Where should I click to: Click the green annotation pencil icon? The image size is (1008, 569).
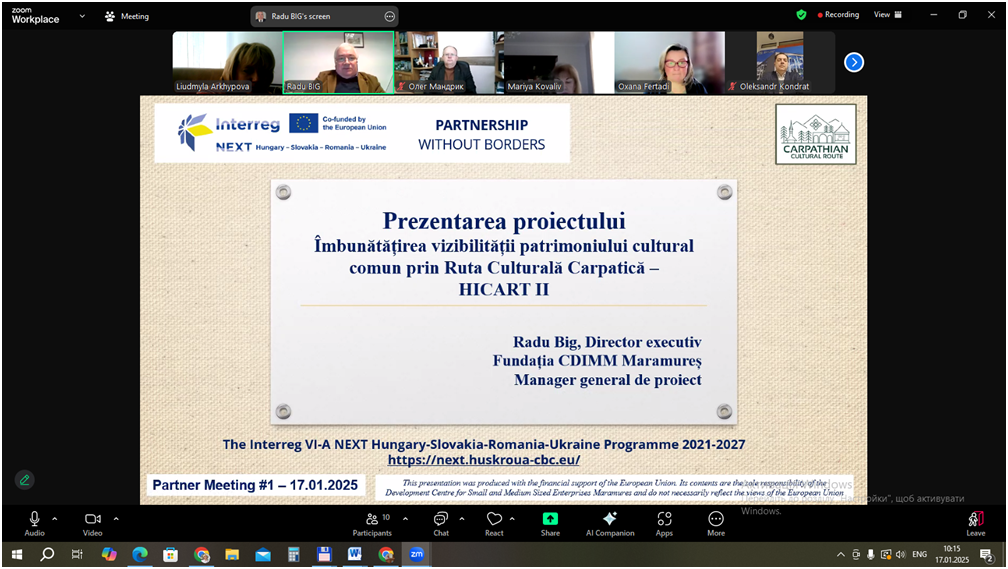[25, 480]
